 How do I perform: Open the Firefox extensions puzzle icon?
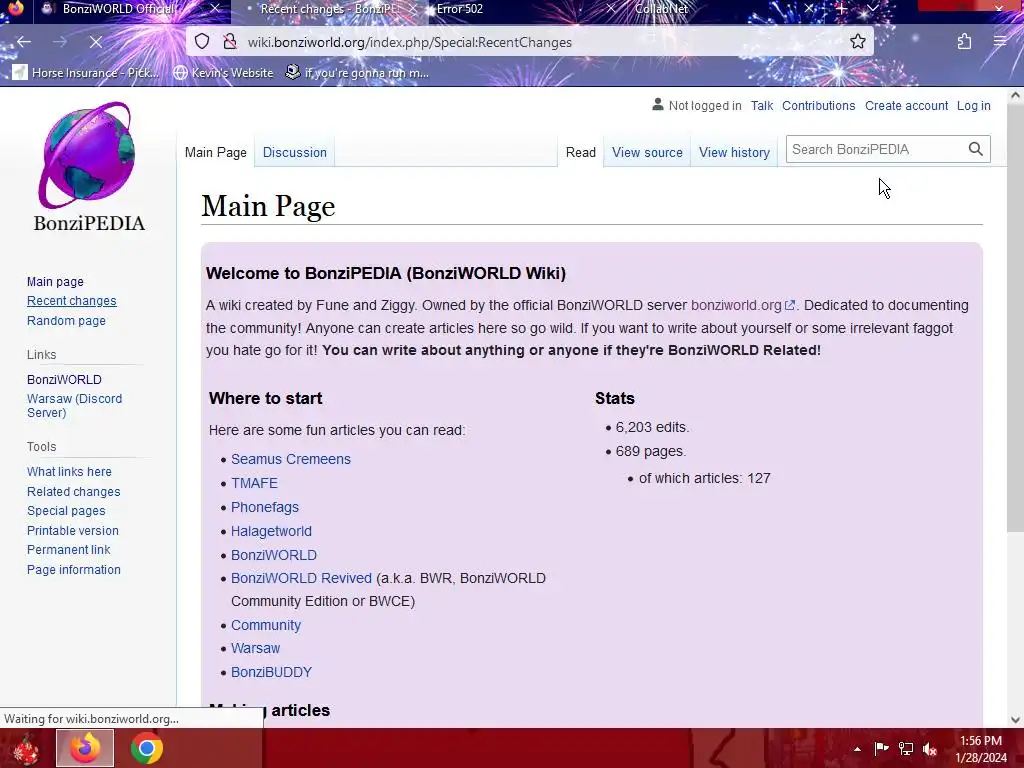pyautogui.click(x=964, y=42)
